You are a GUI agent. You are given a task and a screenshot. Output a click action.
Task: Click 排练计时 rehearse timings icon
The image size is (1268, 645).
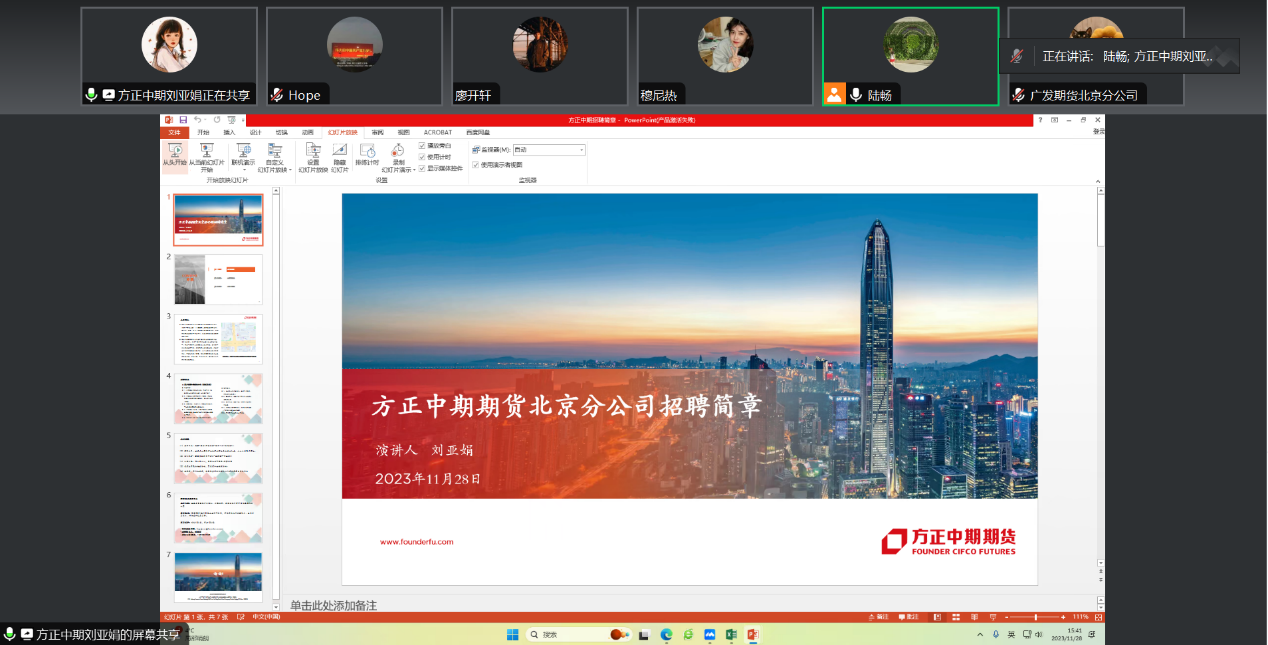(367, 153)
